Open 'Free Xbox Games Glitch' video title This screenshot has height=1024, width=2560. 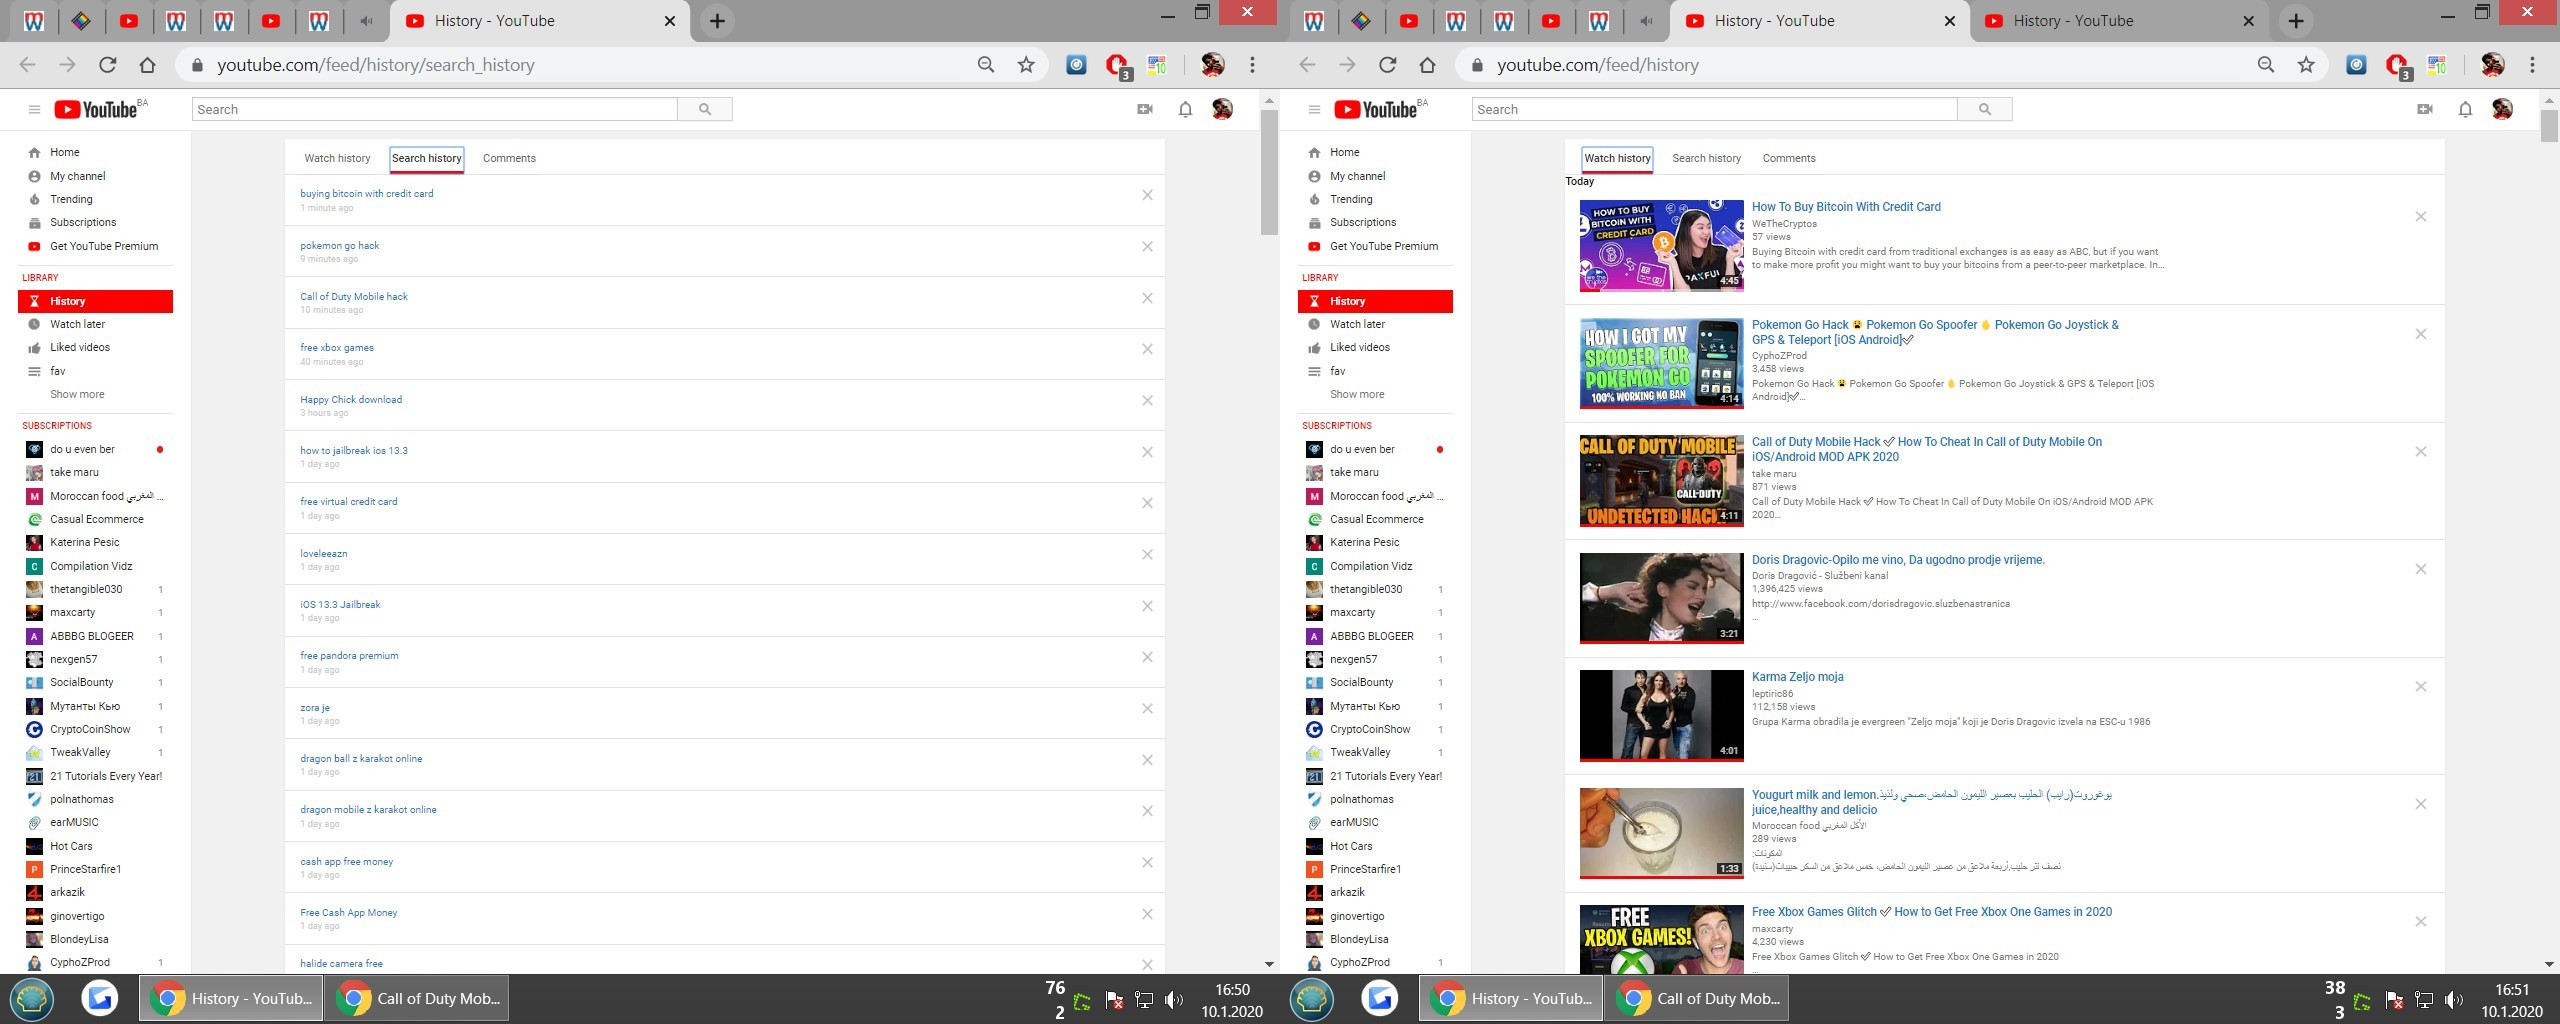click(x=1931, y=912)
